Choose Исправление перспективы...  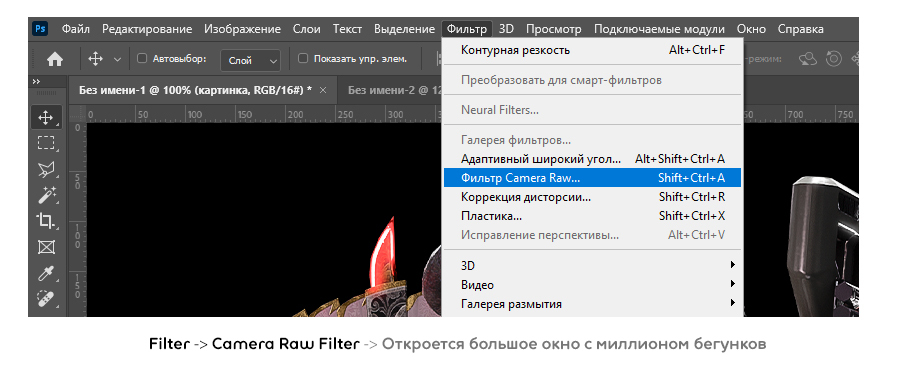[592, 235]
